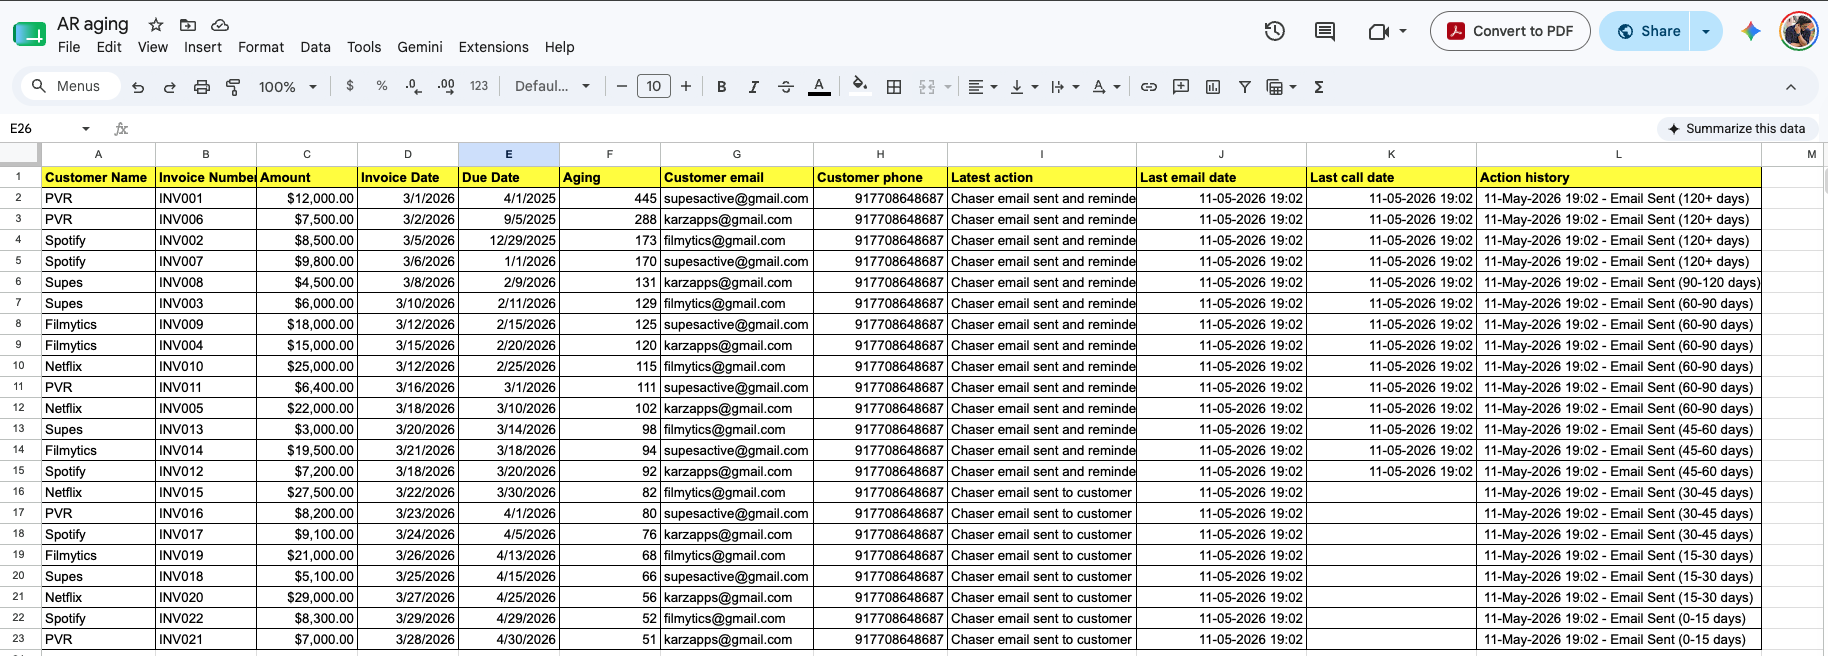
Task: Open the Name box dropdown arrow
Action: 86,128
